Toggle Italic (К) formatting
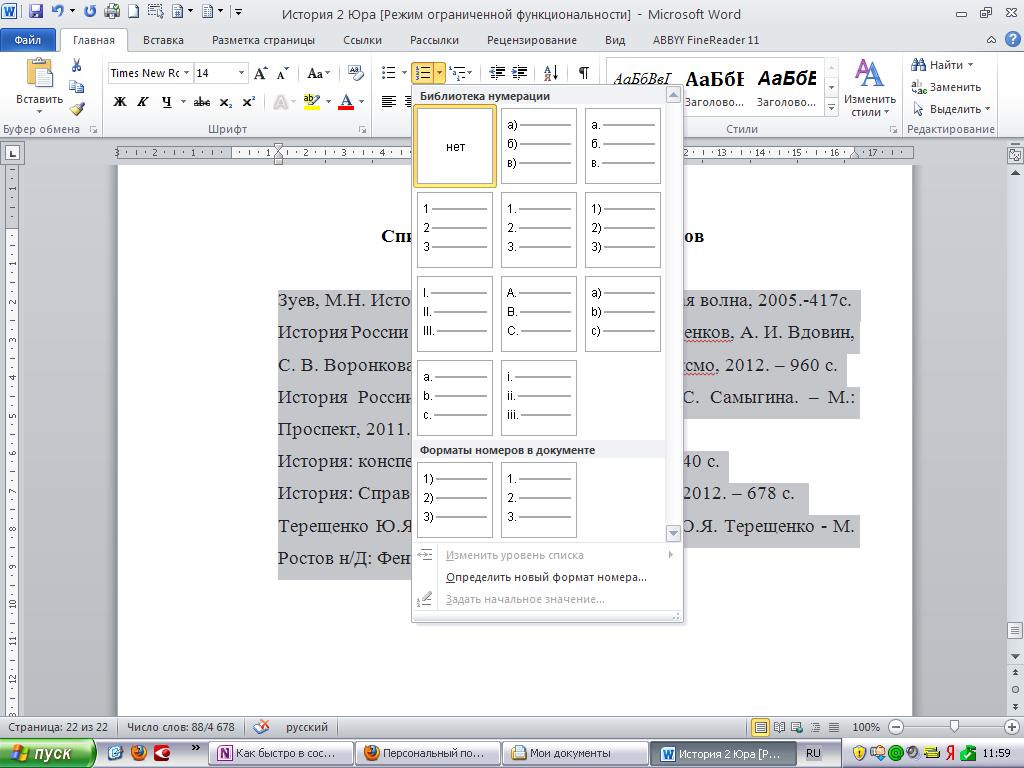Screen dimensions: 1024x768 [x=143, y=102]
